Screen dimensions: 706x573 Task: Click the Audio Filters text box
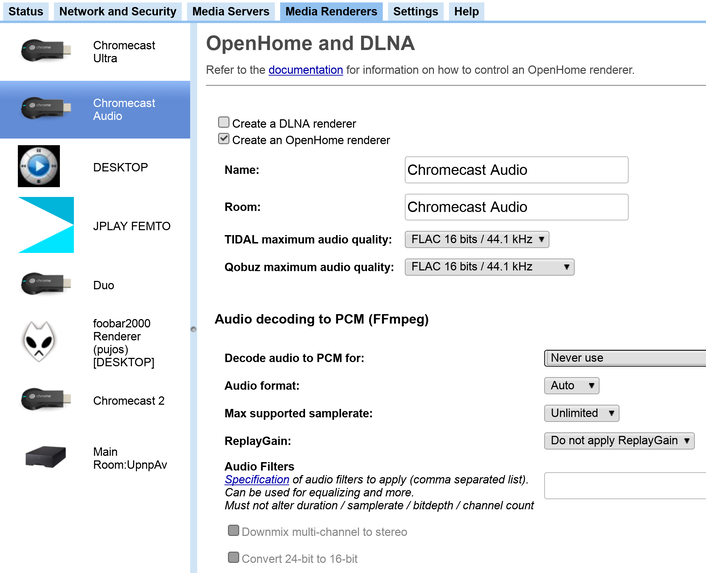point(625,485)
